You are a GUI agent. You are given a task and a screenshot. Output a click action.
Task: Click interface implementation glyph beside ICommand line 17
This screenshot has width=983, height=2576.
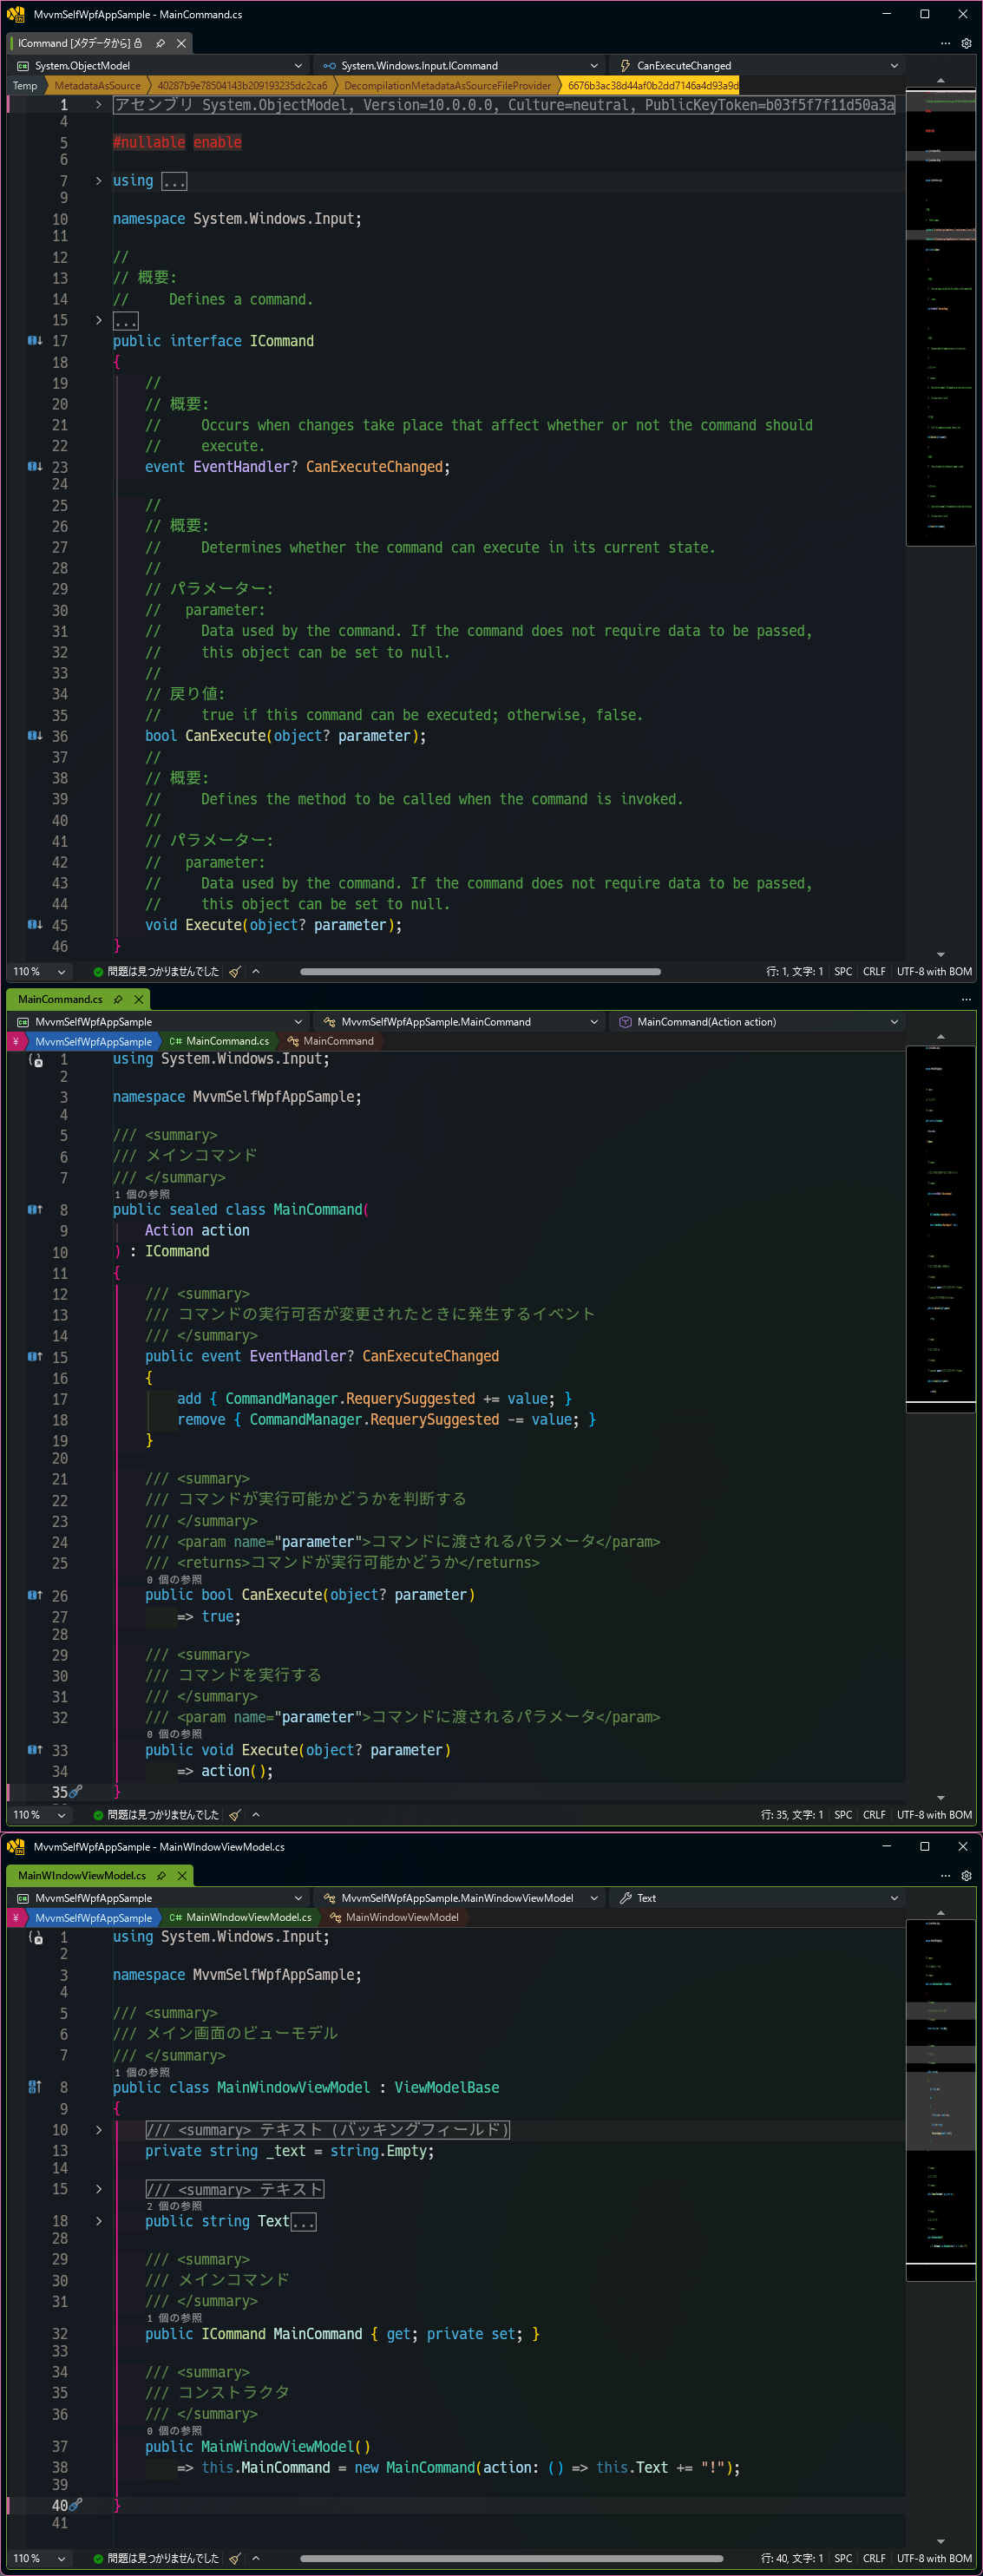click(x=34, y=341)
